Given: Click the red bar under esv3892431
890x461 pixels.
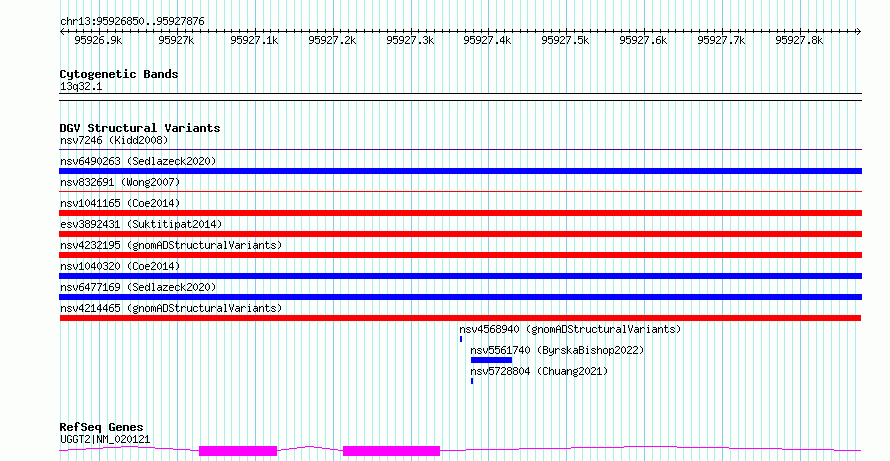Looking at the screenshot, I should click(460, 234).
